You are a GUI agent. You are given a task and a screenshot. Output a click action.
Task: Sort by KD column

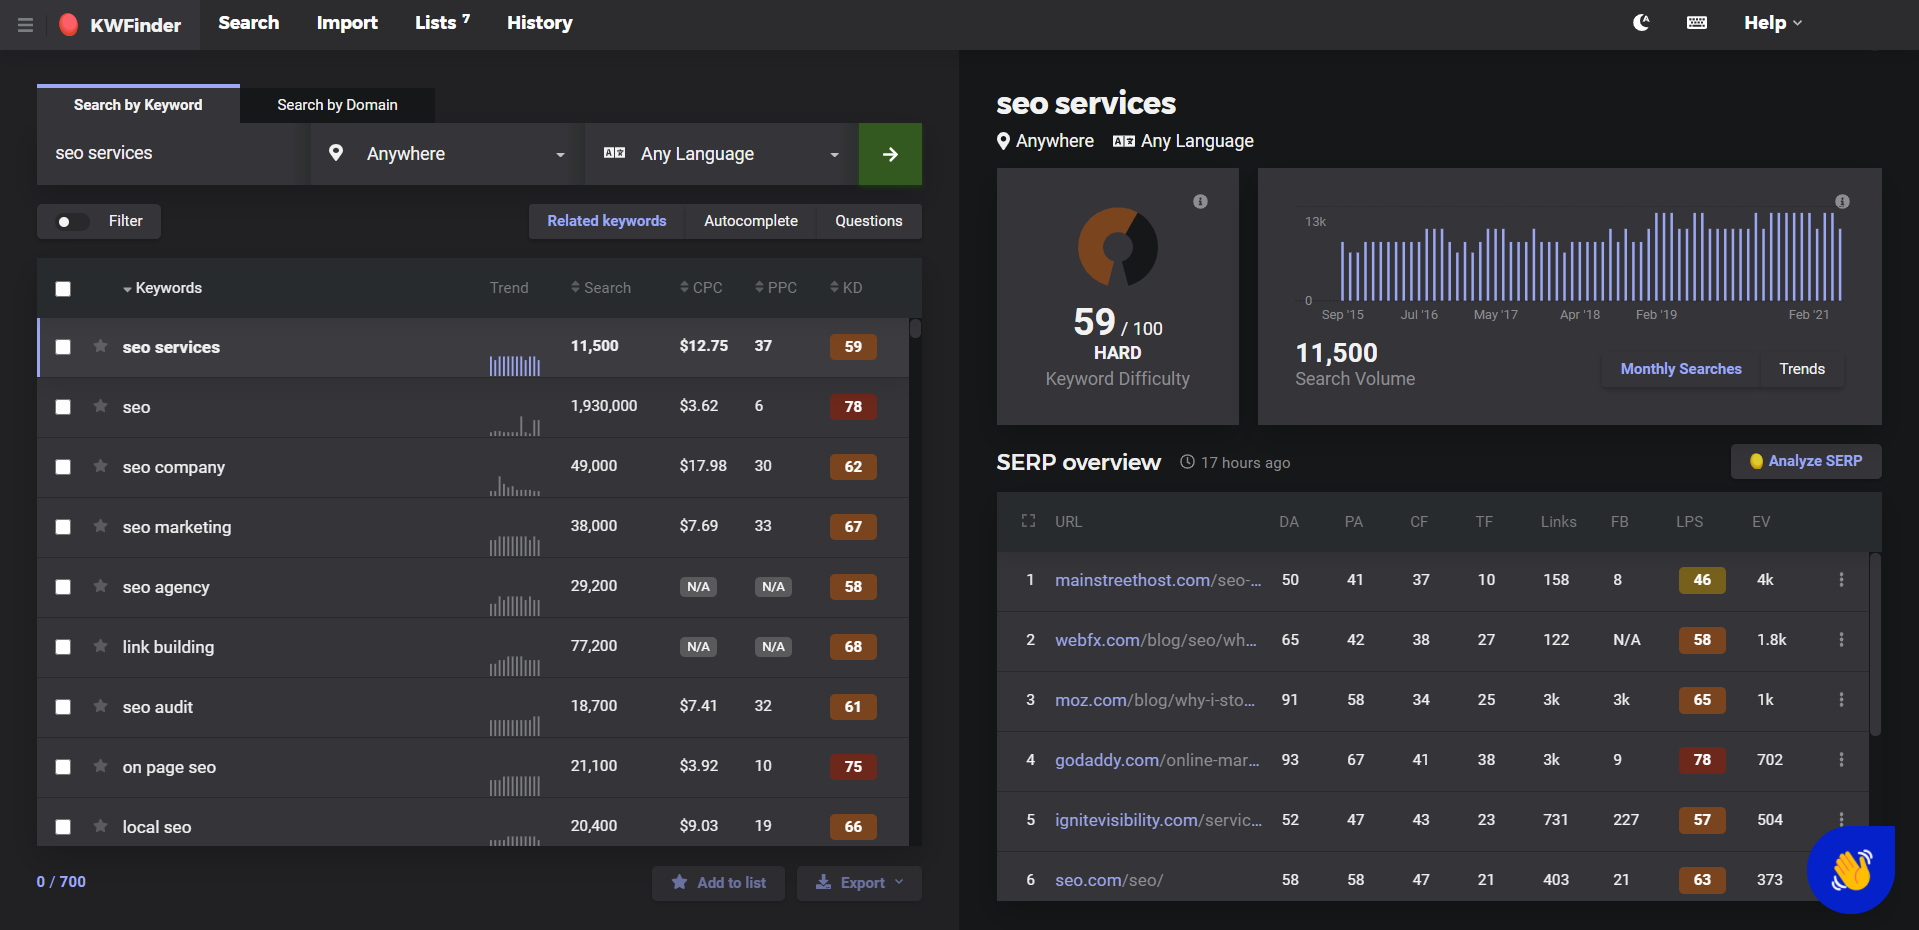[x=846, y=288]
